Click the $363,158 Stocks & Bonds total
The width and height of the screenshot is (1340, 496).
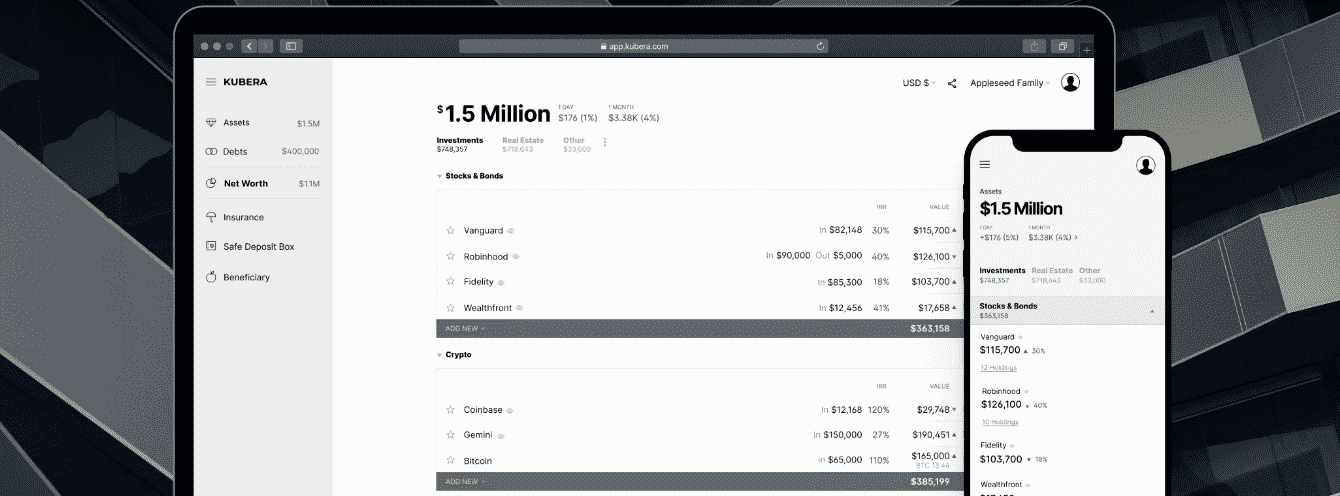929,328
